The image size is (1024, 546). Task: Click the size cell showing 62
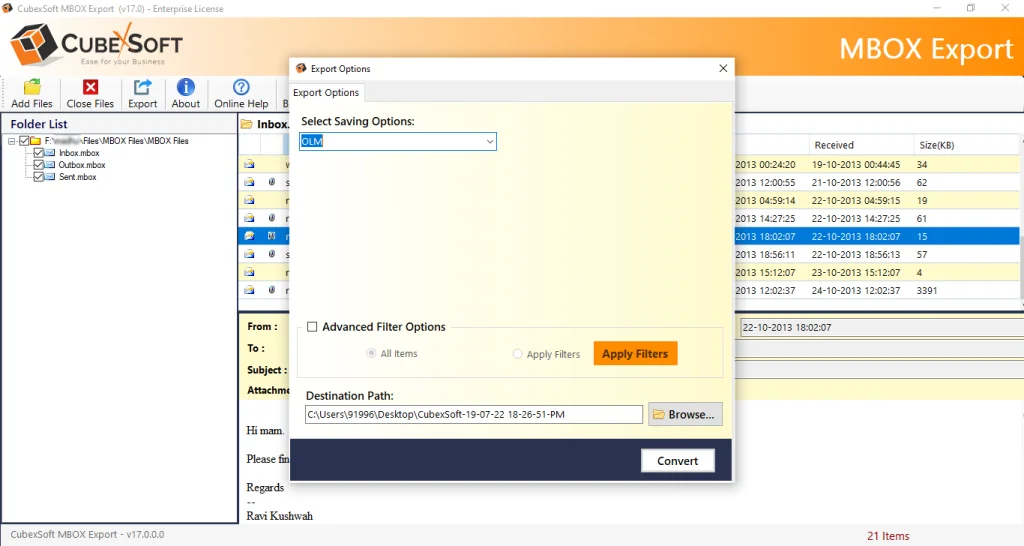921,182
